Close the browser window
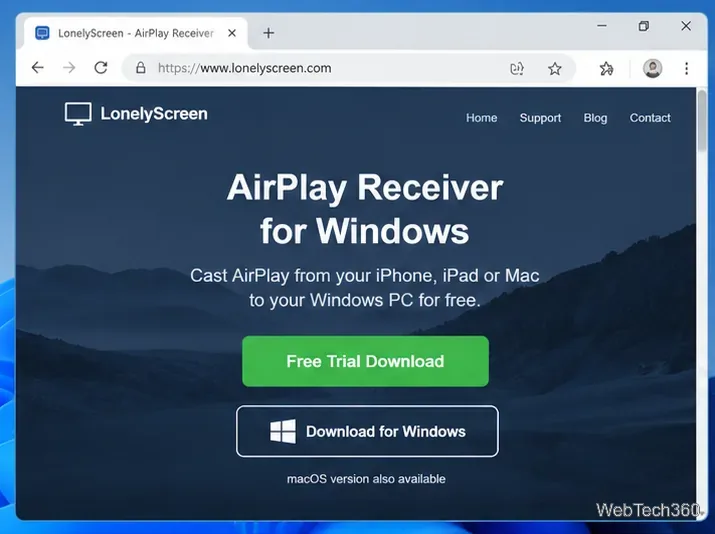715x534 pixels. click(686, 26)
